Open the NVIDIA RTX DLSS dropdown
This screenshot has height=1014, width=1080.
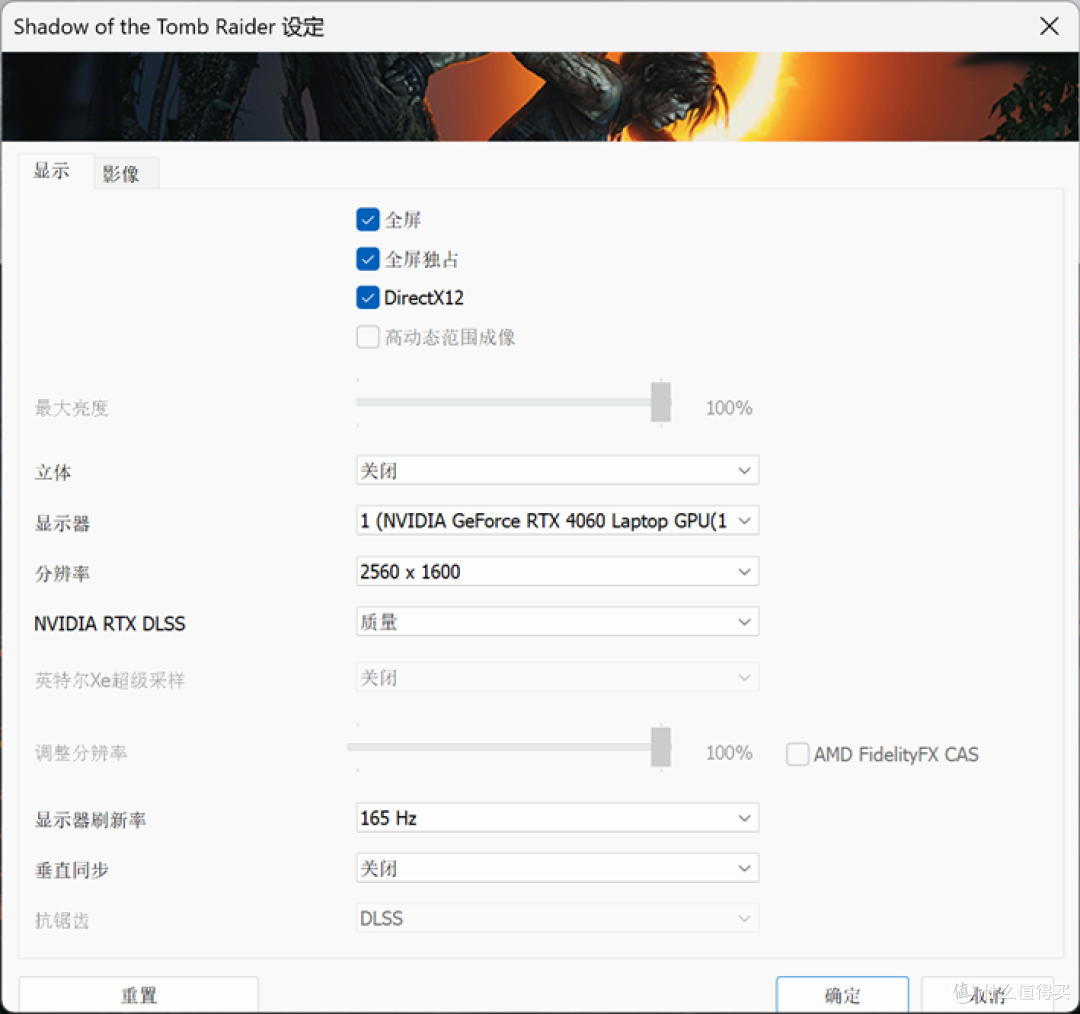point(557,622)
